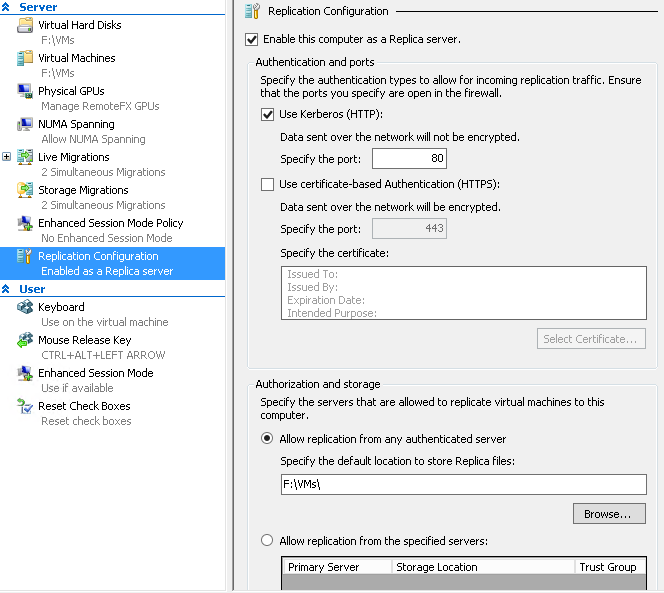Select the Keyboard settings icon
Screen dimensions: 664x593
pyautogui.click(x=25, y=307)
